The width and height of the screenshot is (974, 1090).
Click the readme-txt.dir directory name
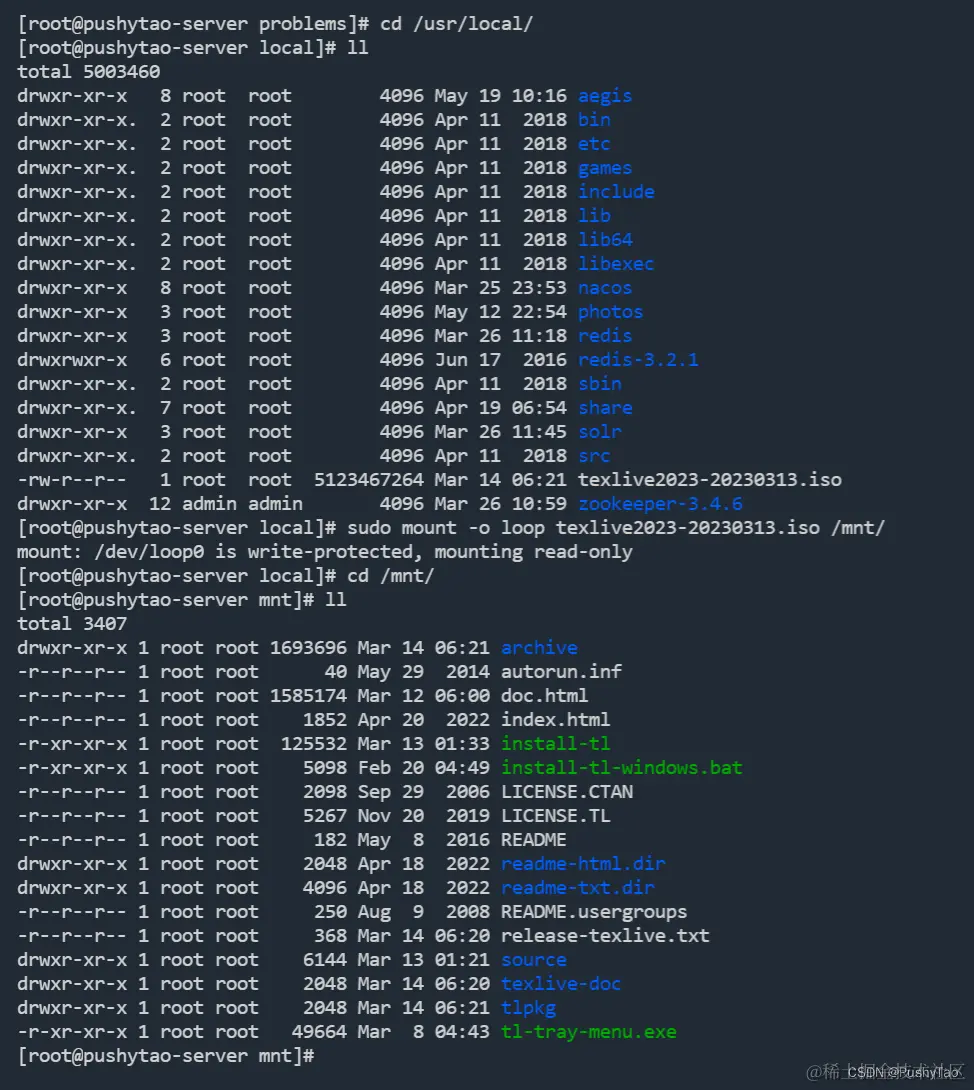point(578,888)
